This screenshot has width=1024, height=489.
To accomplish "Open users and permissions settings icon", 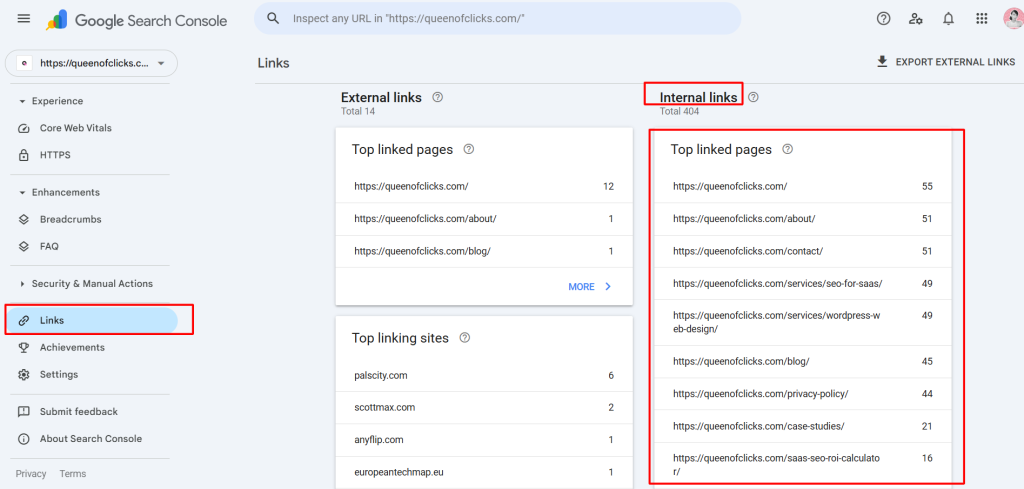I will tap(916, 19).
